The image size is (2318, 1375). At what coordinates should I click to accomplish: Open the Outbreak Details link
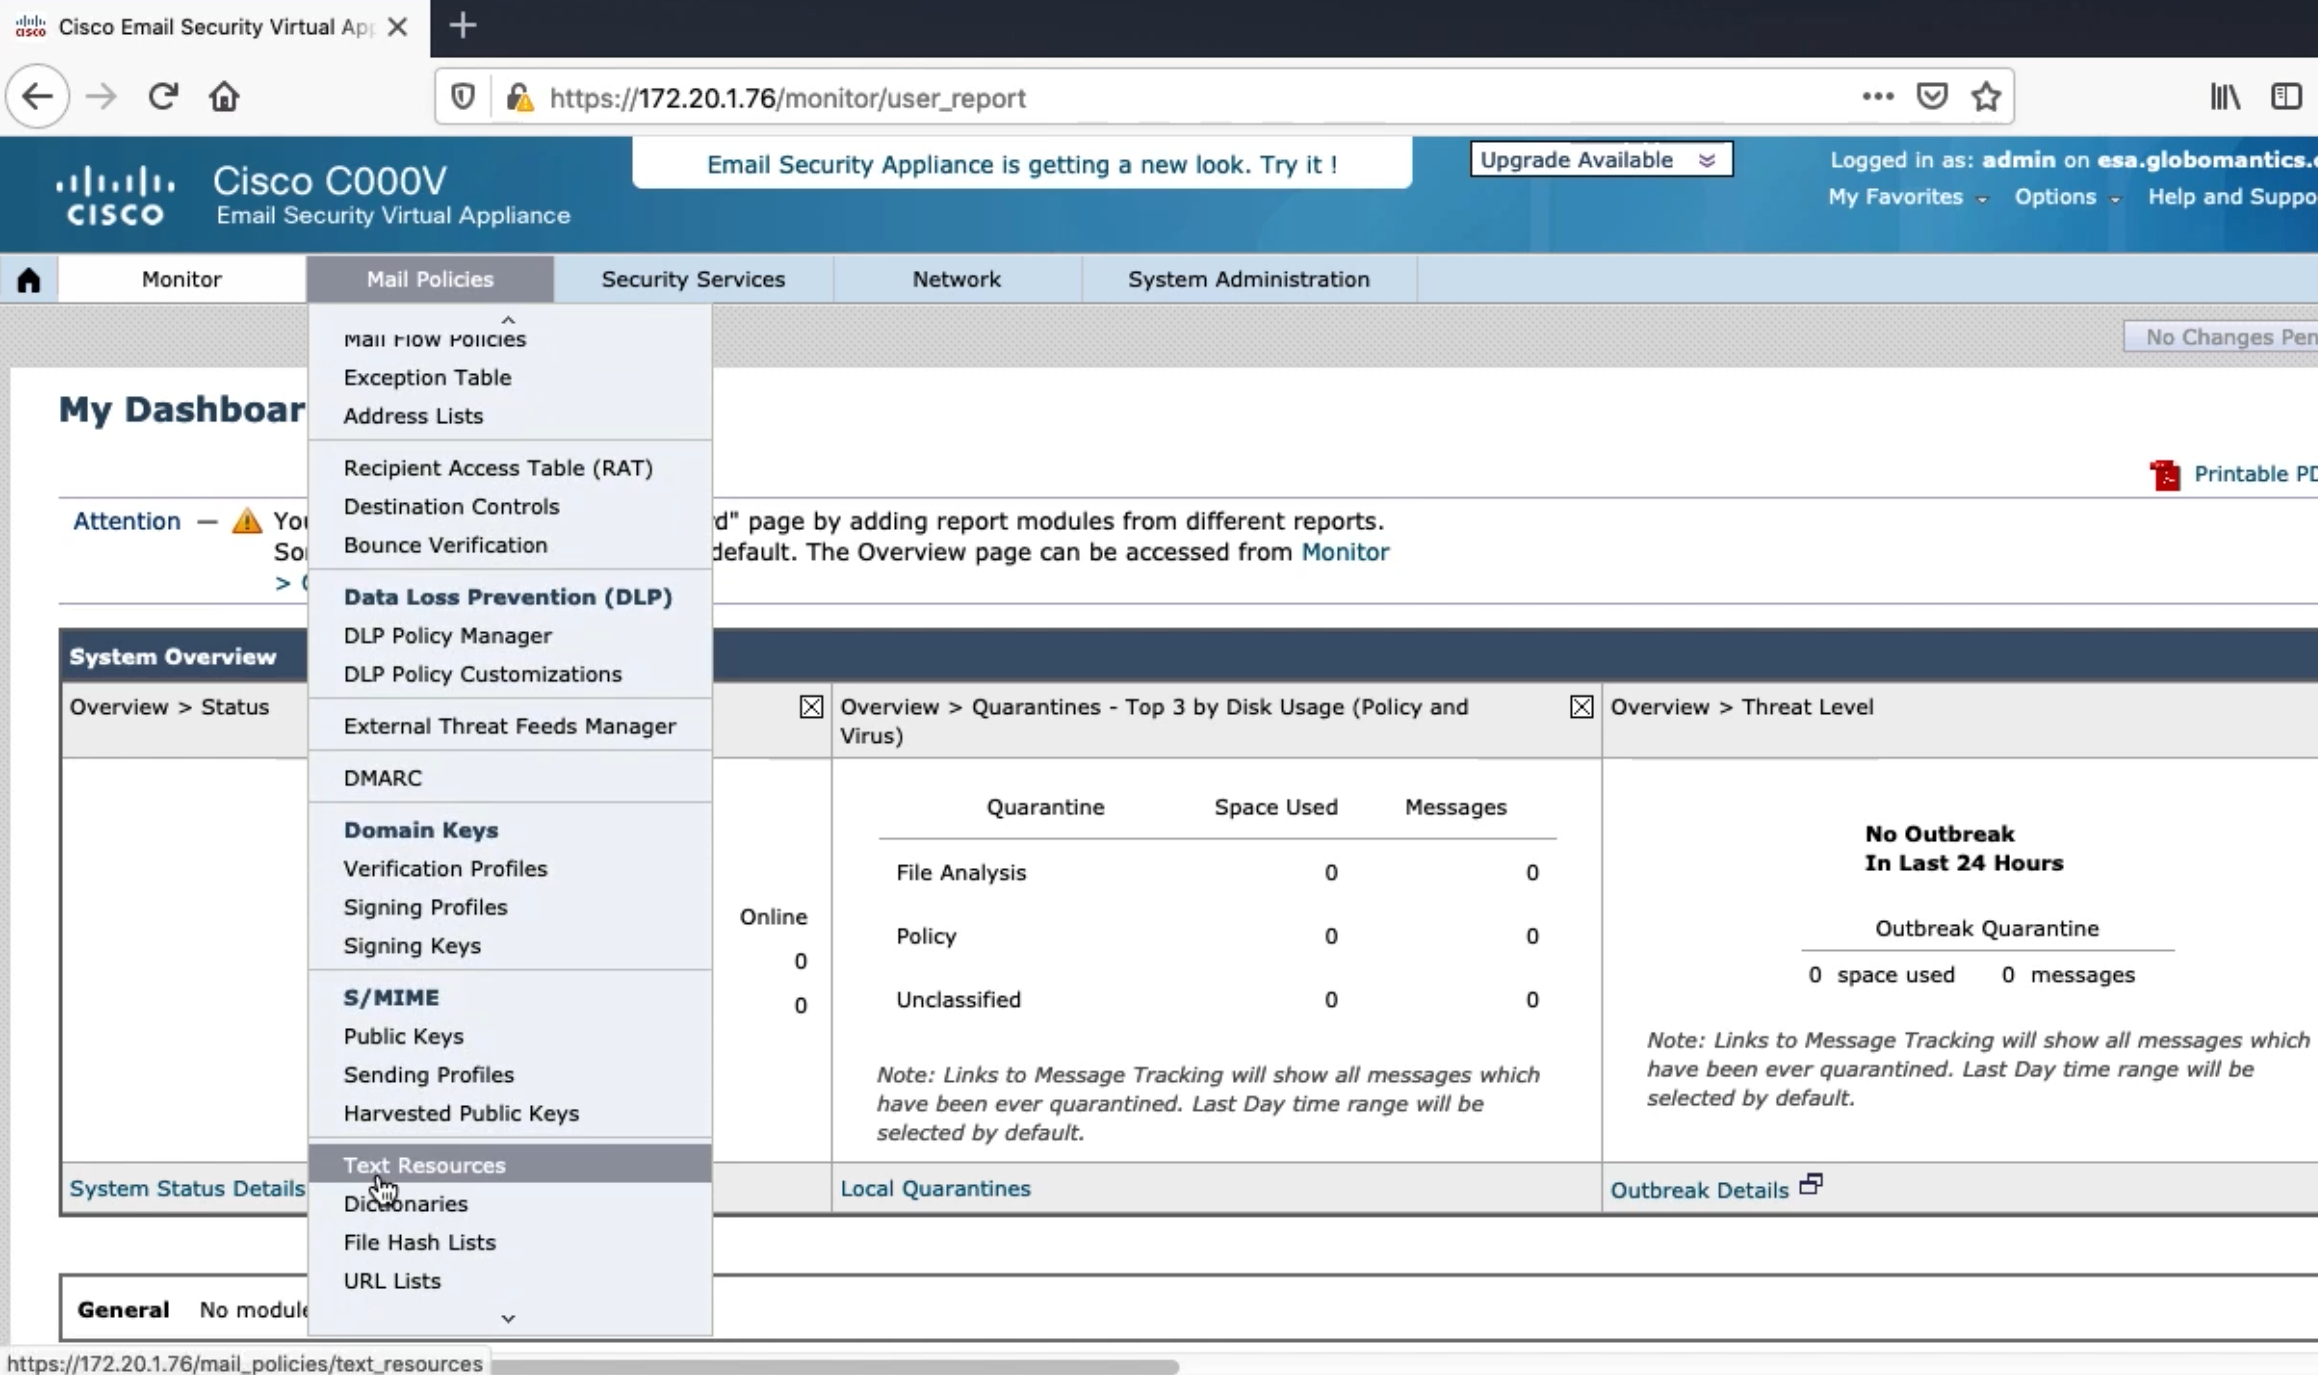click(x=1699, y=1190)
